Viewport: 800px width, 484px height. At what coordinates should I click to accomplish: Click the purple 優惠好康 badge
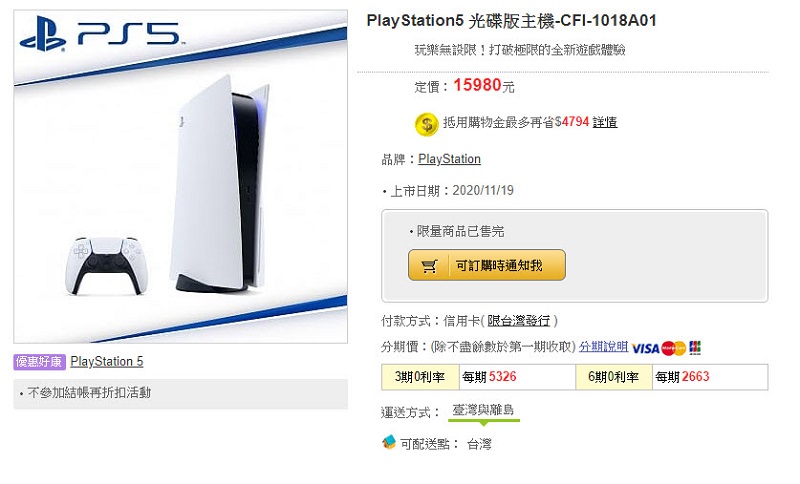tap(39, 362)
